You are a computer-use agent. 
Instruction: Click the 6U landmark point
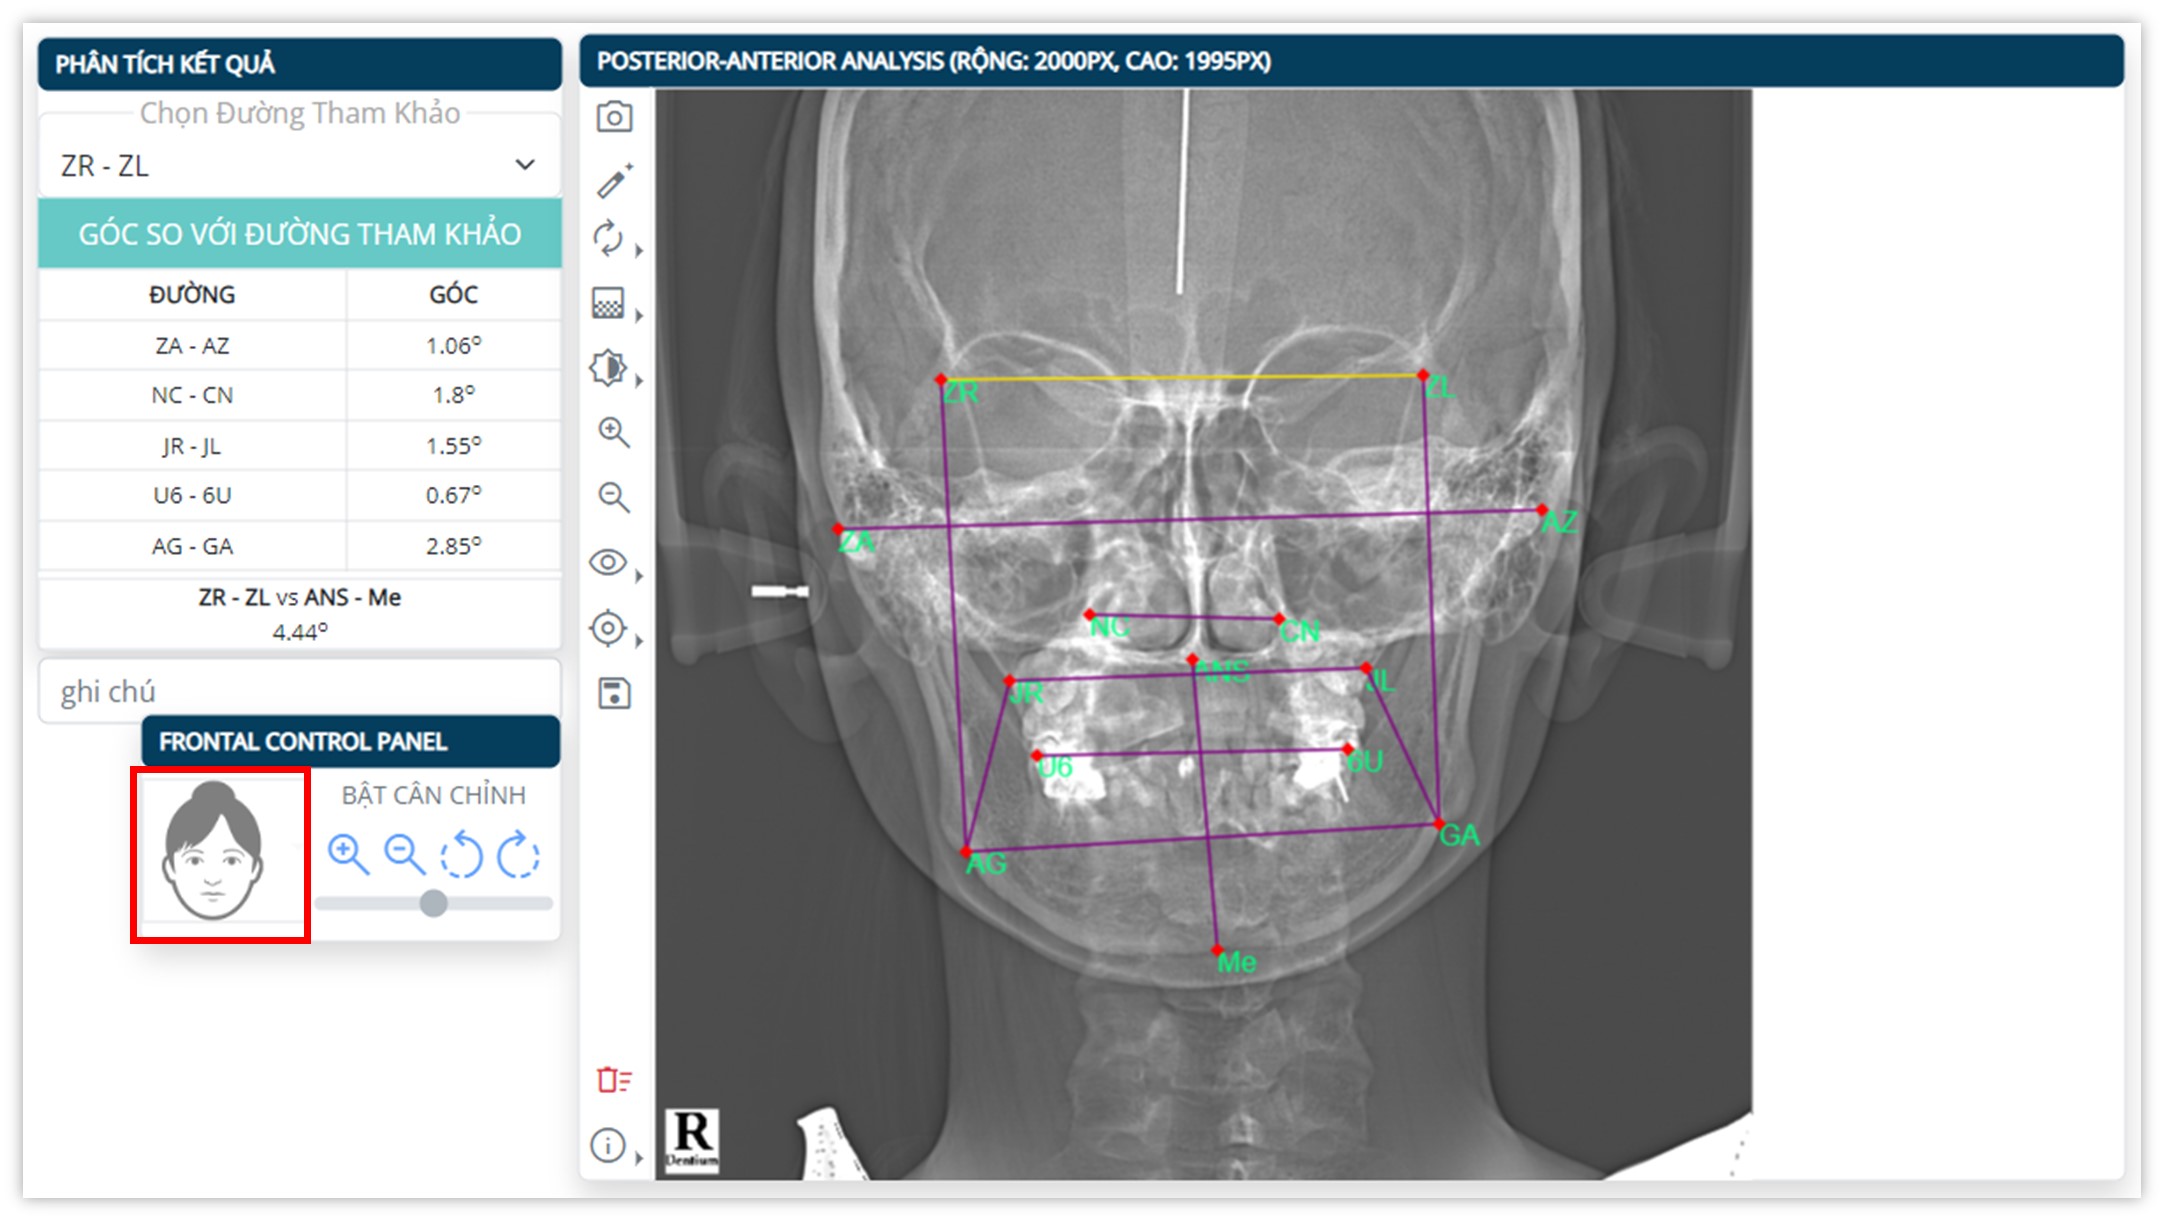tap(1347, 749)
